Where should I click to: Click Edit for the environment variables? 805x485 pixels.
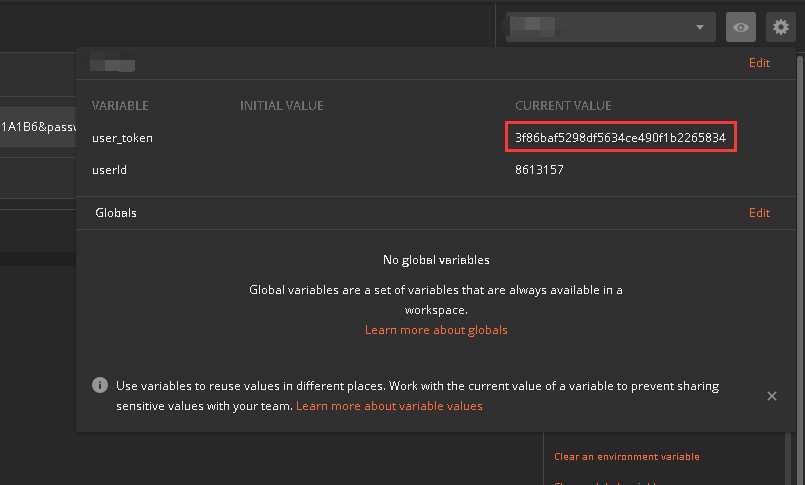click(x=759, y=63)
